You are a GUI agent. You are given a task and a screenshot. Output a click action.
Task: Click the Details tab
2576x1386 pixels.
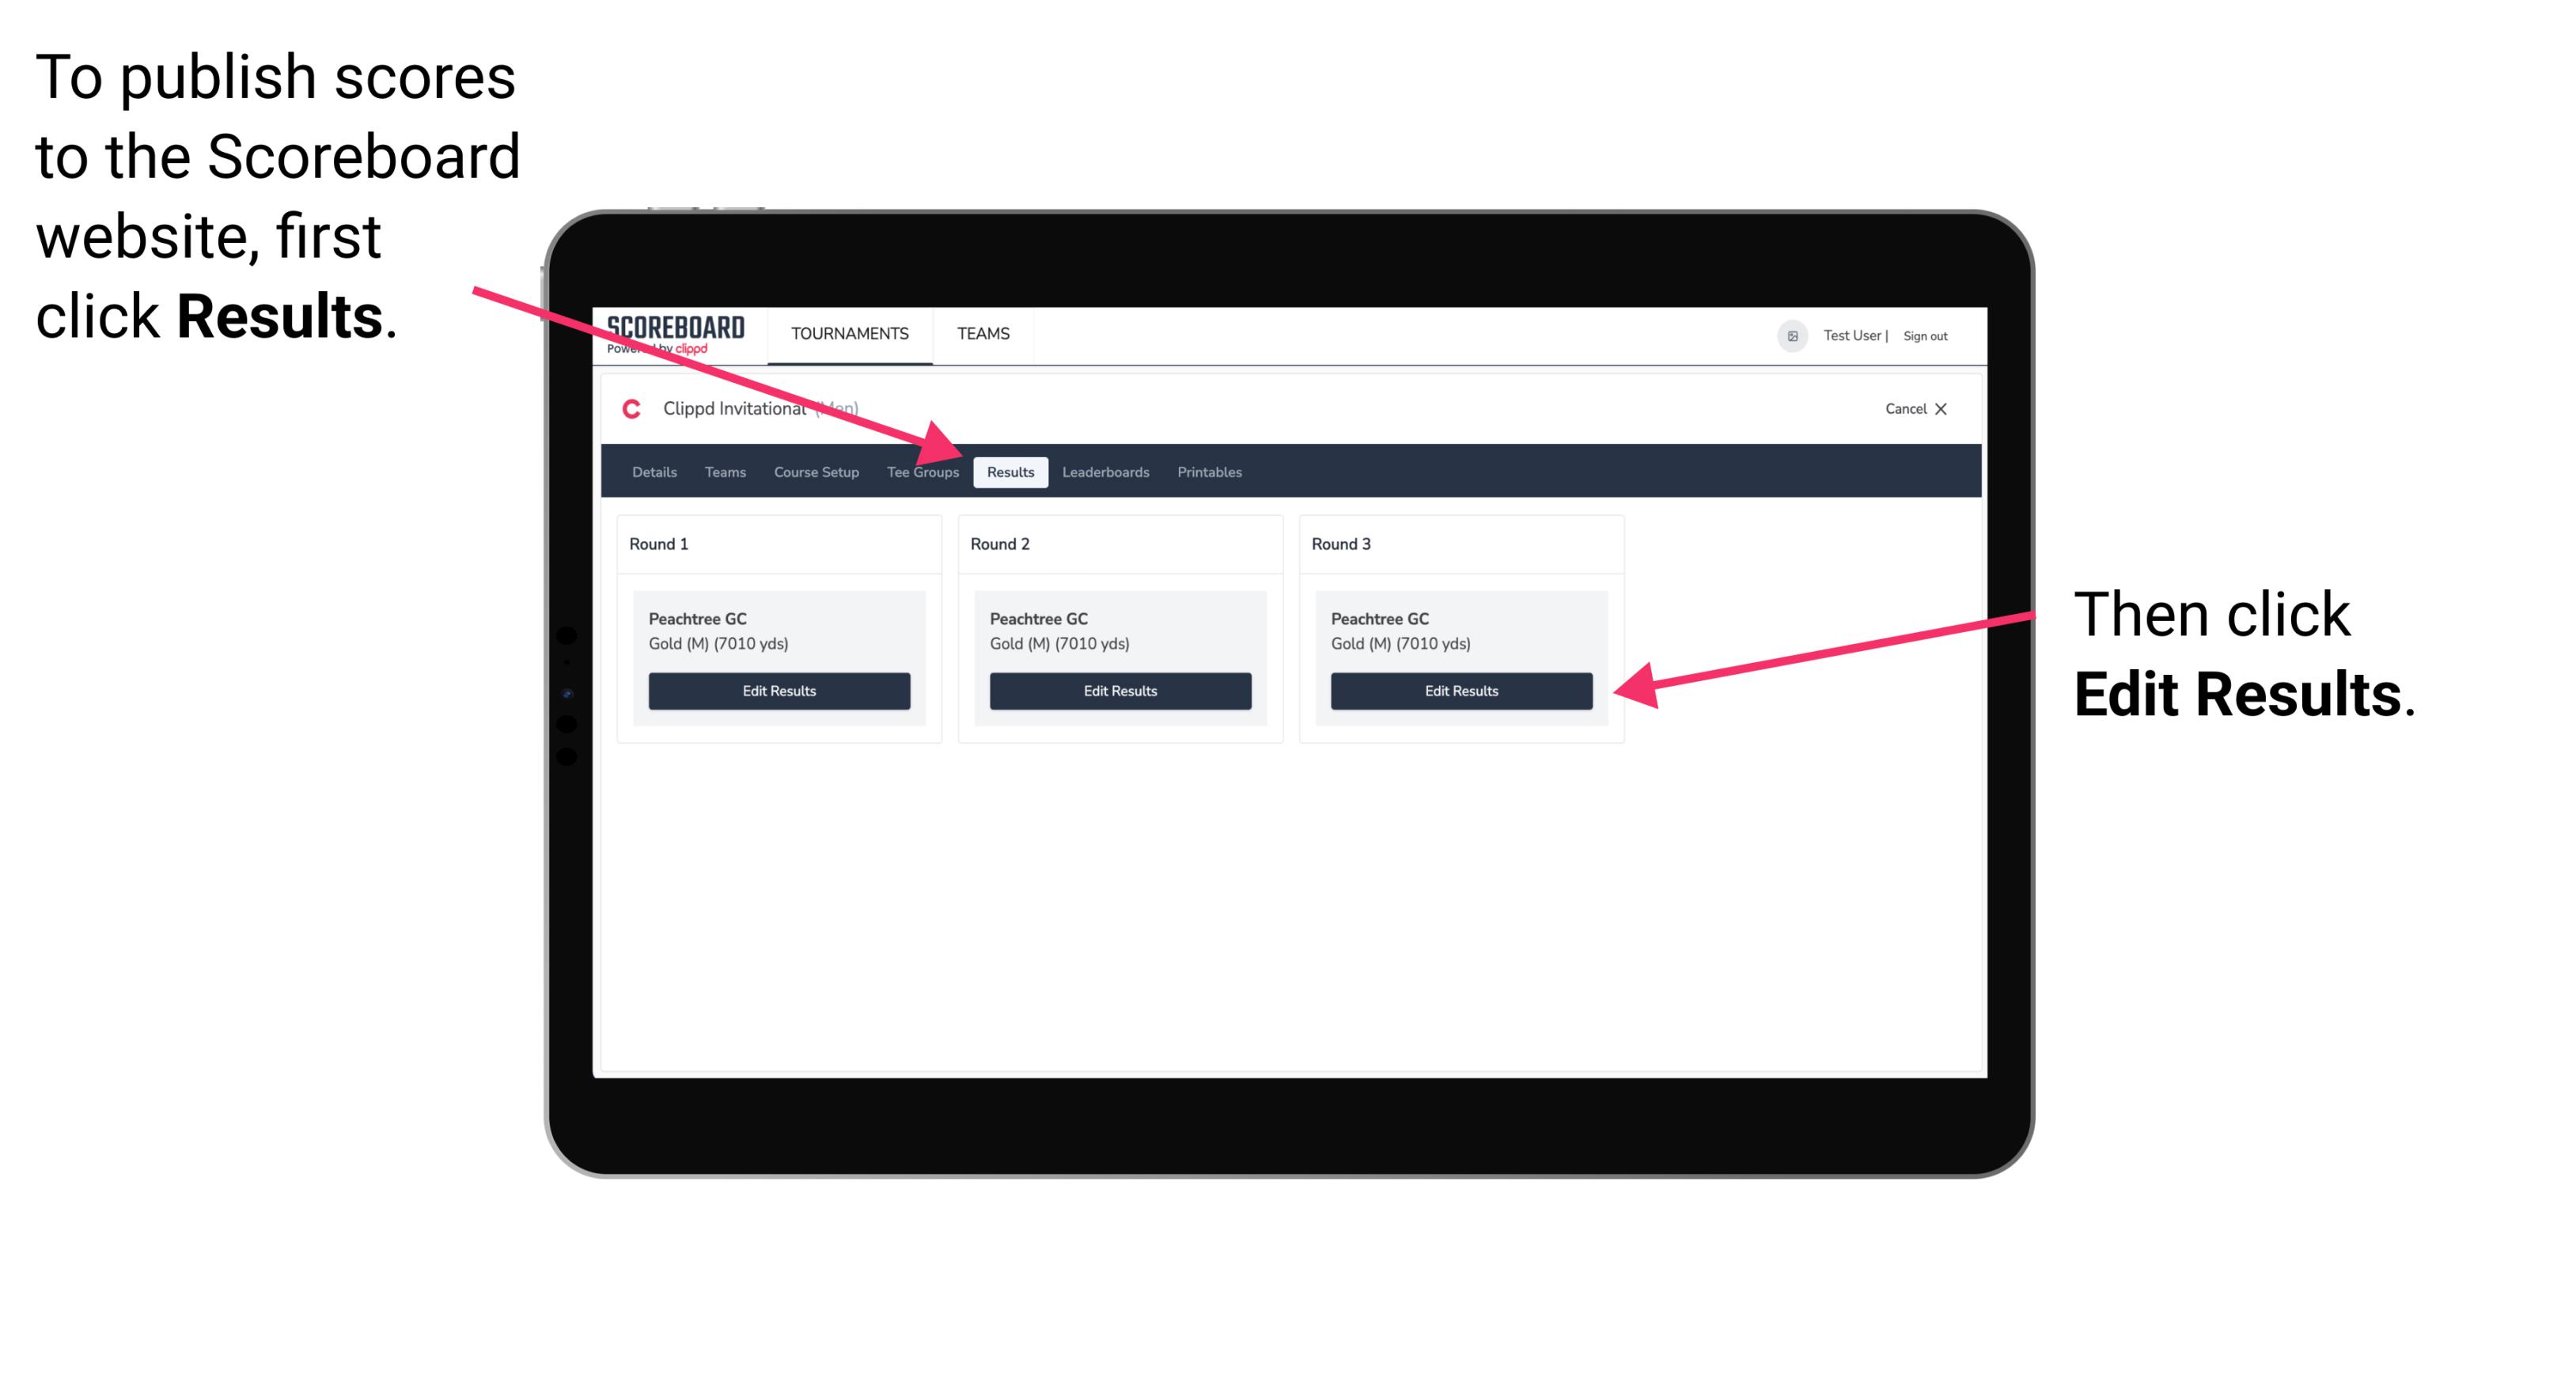pyautogui.click(x=656, y=471)
